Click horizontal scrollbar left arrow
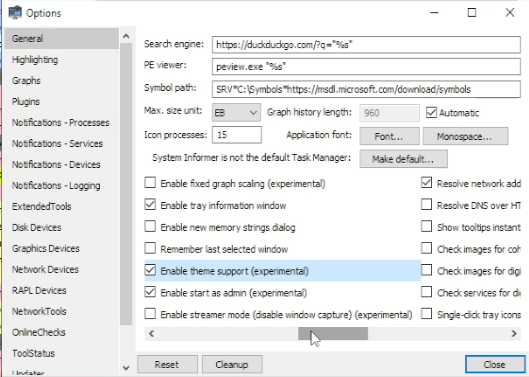The width and height of the screenshot is (529, 377). pos(151,333)
